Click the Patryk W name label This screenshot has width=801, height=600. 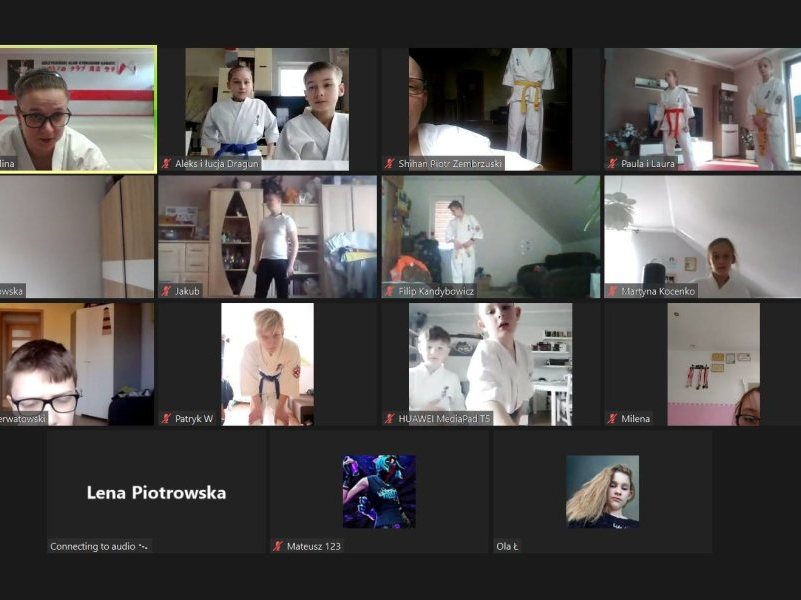(194, 419)
